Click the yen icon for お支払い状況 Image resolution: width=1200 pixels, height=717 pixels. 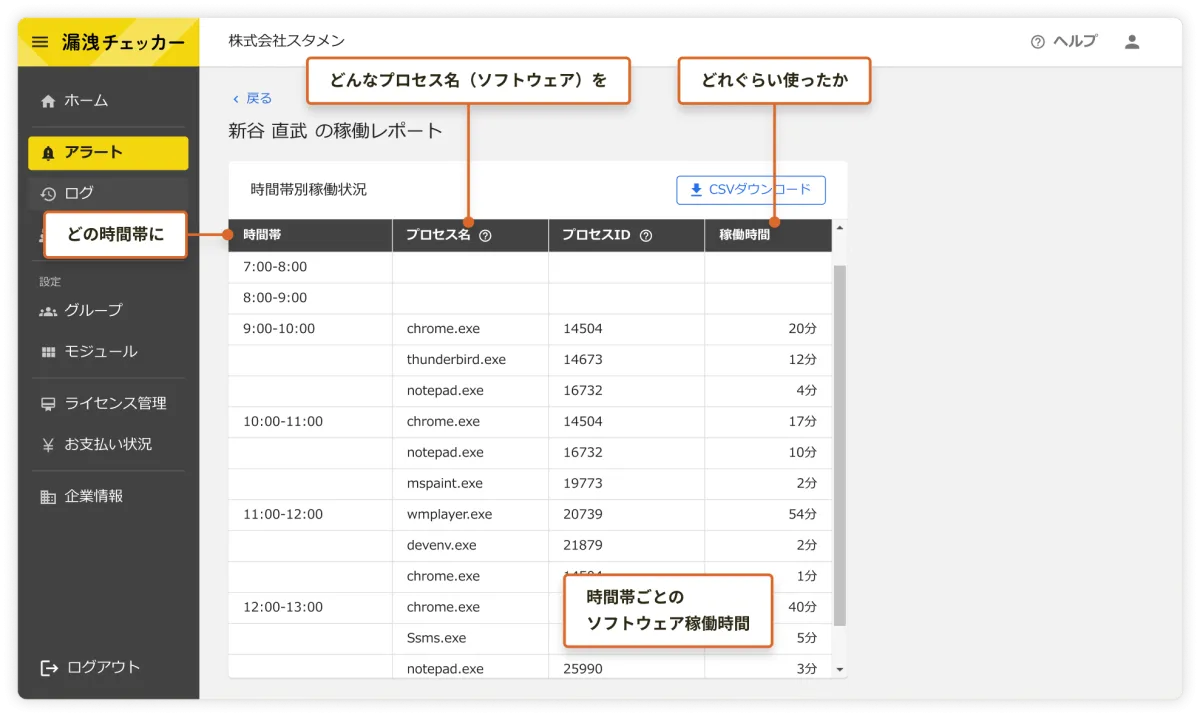coord(48,445)
